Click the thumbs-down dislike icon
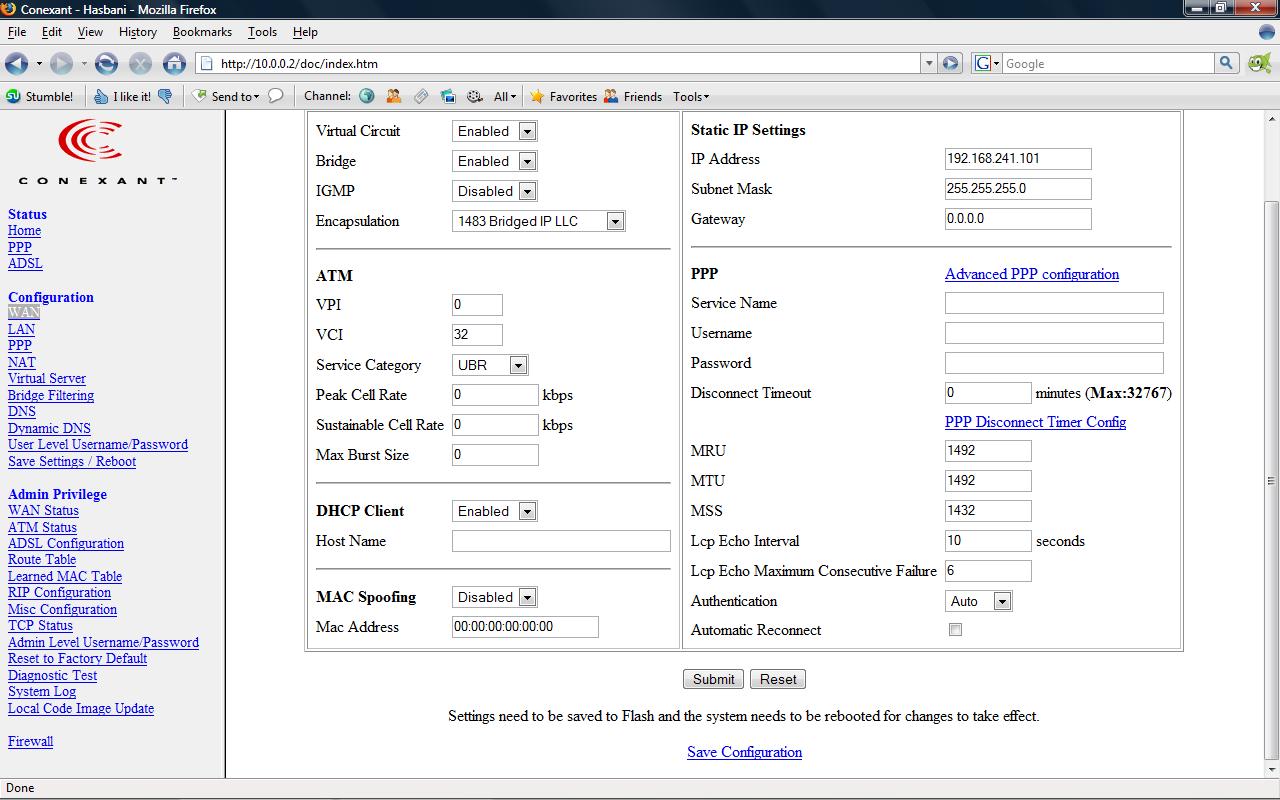The width and height of the screenshot is (1280, 800). tap(165, 97)
